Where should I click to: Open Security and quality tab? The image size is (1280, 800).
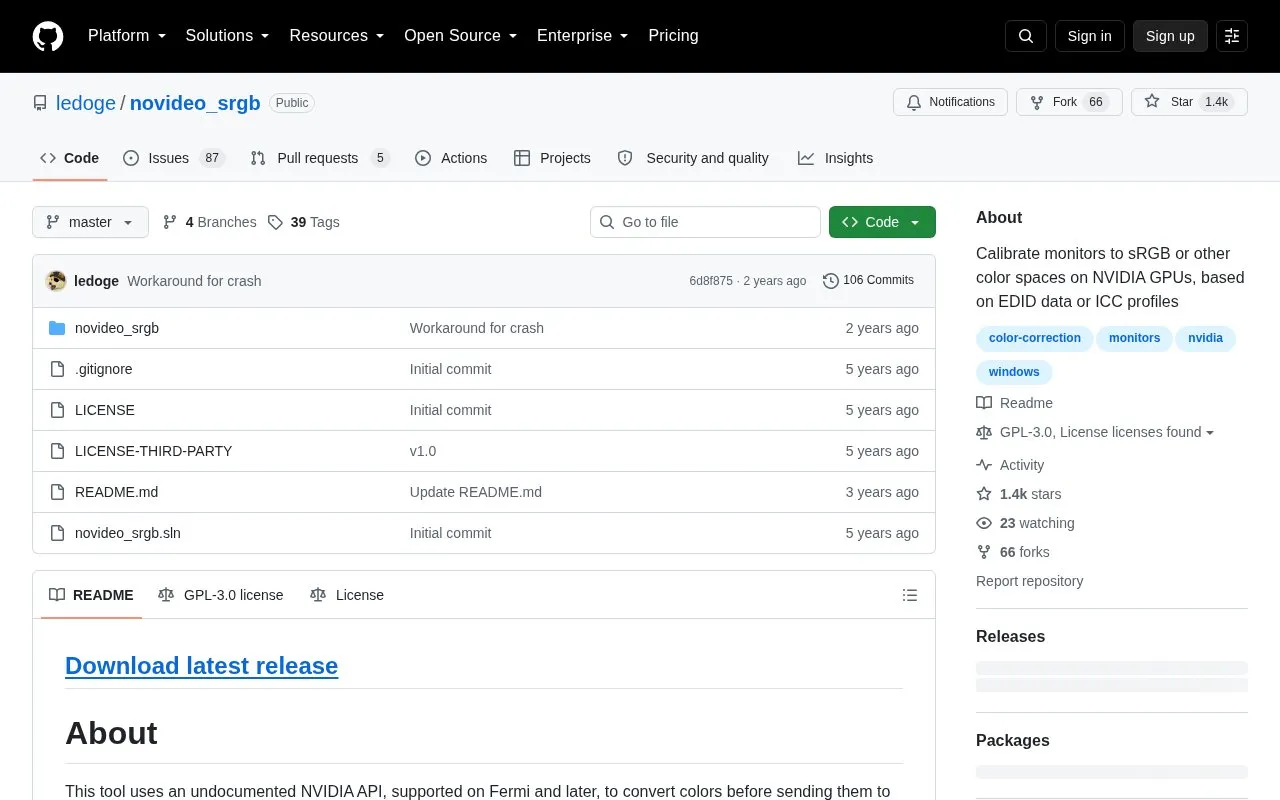693,158
